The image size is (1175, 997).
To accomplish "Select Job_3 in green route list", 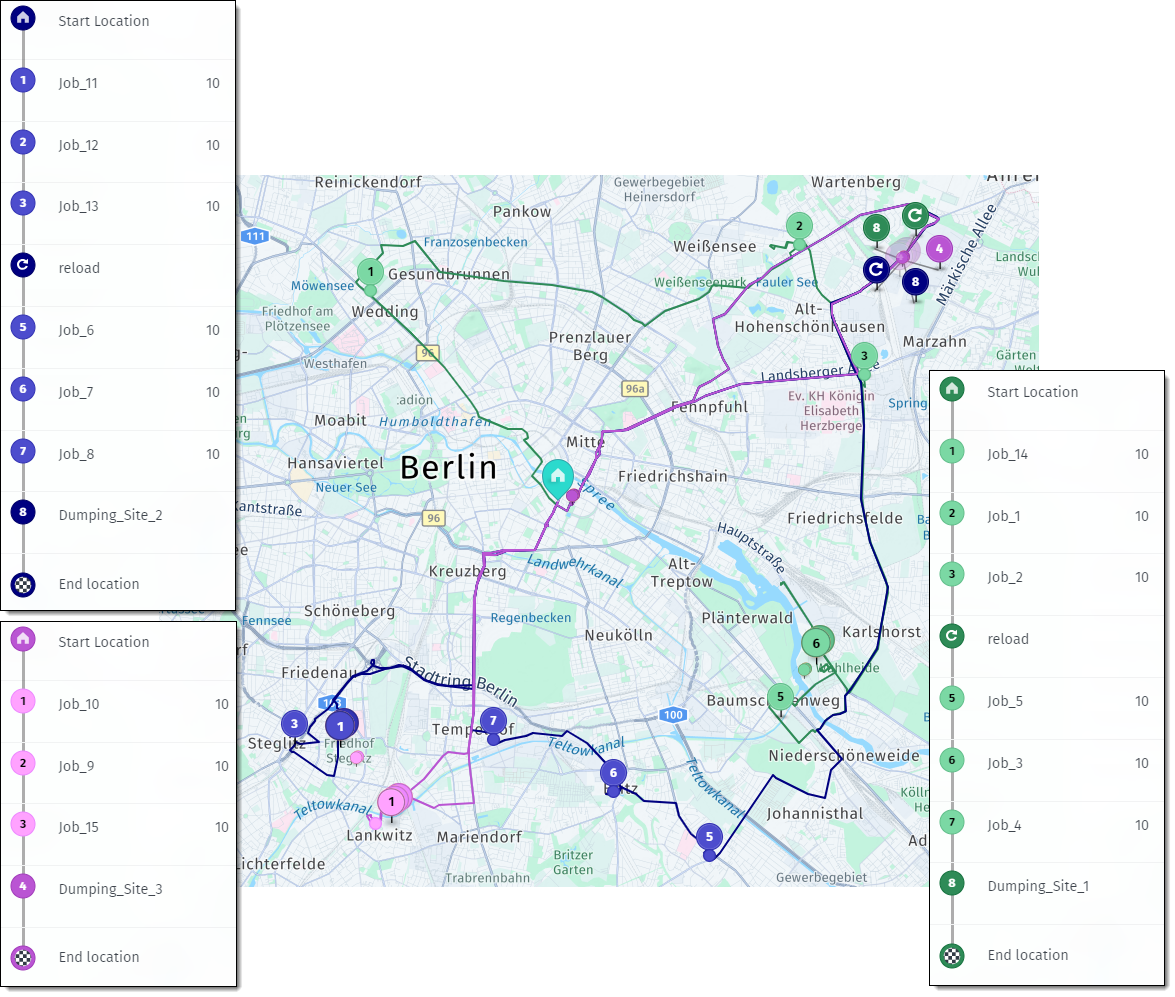I will (x=1047, y=763).
